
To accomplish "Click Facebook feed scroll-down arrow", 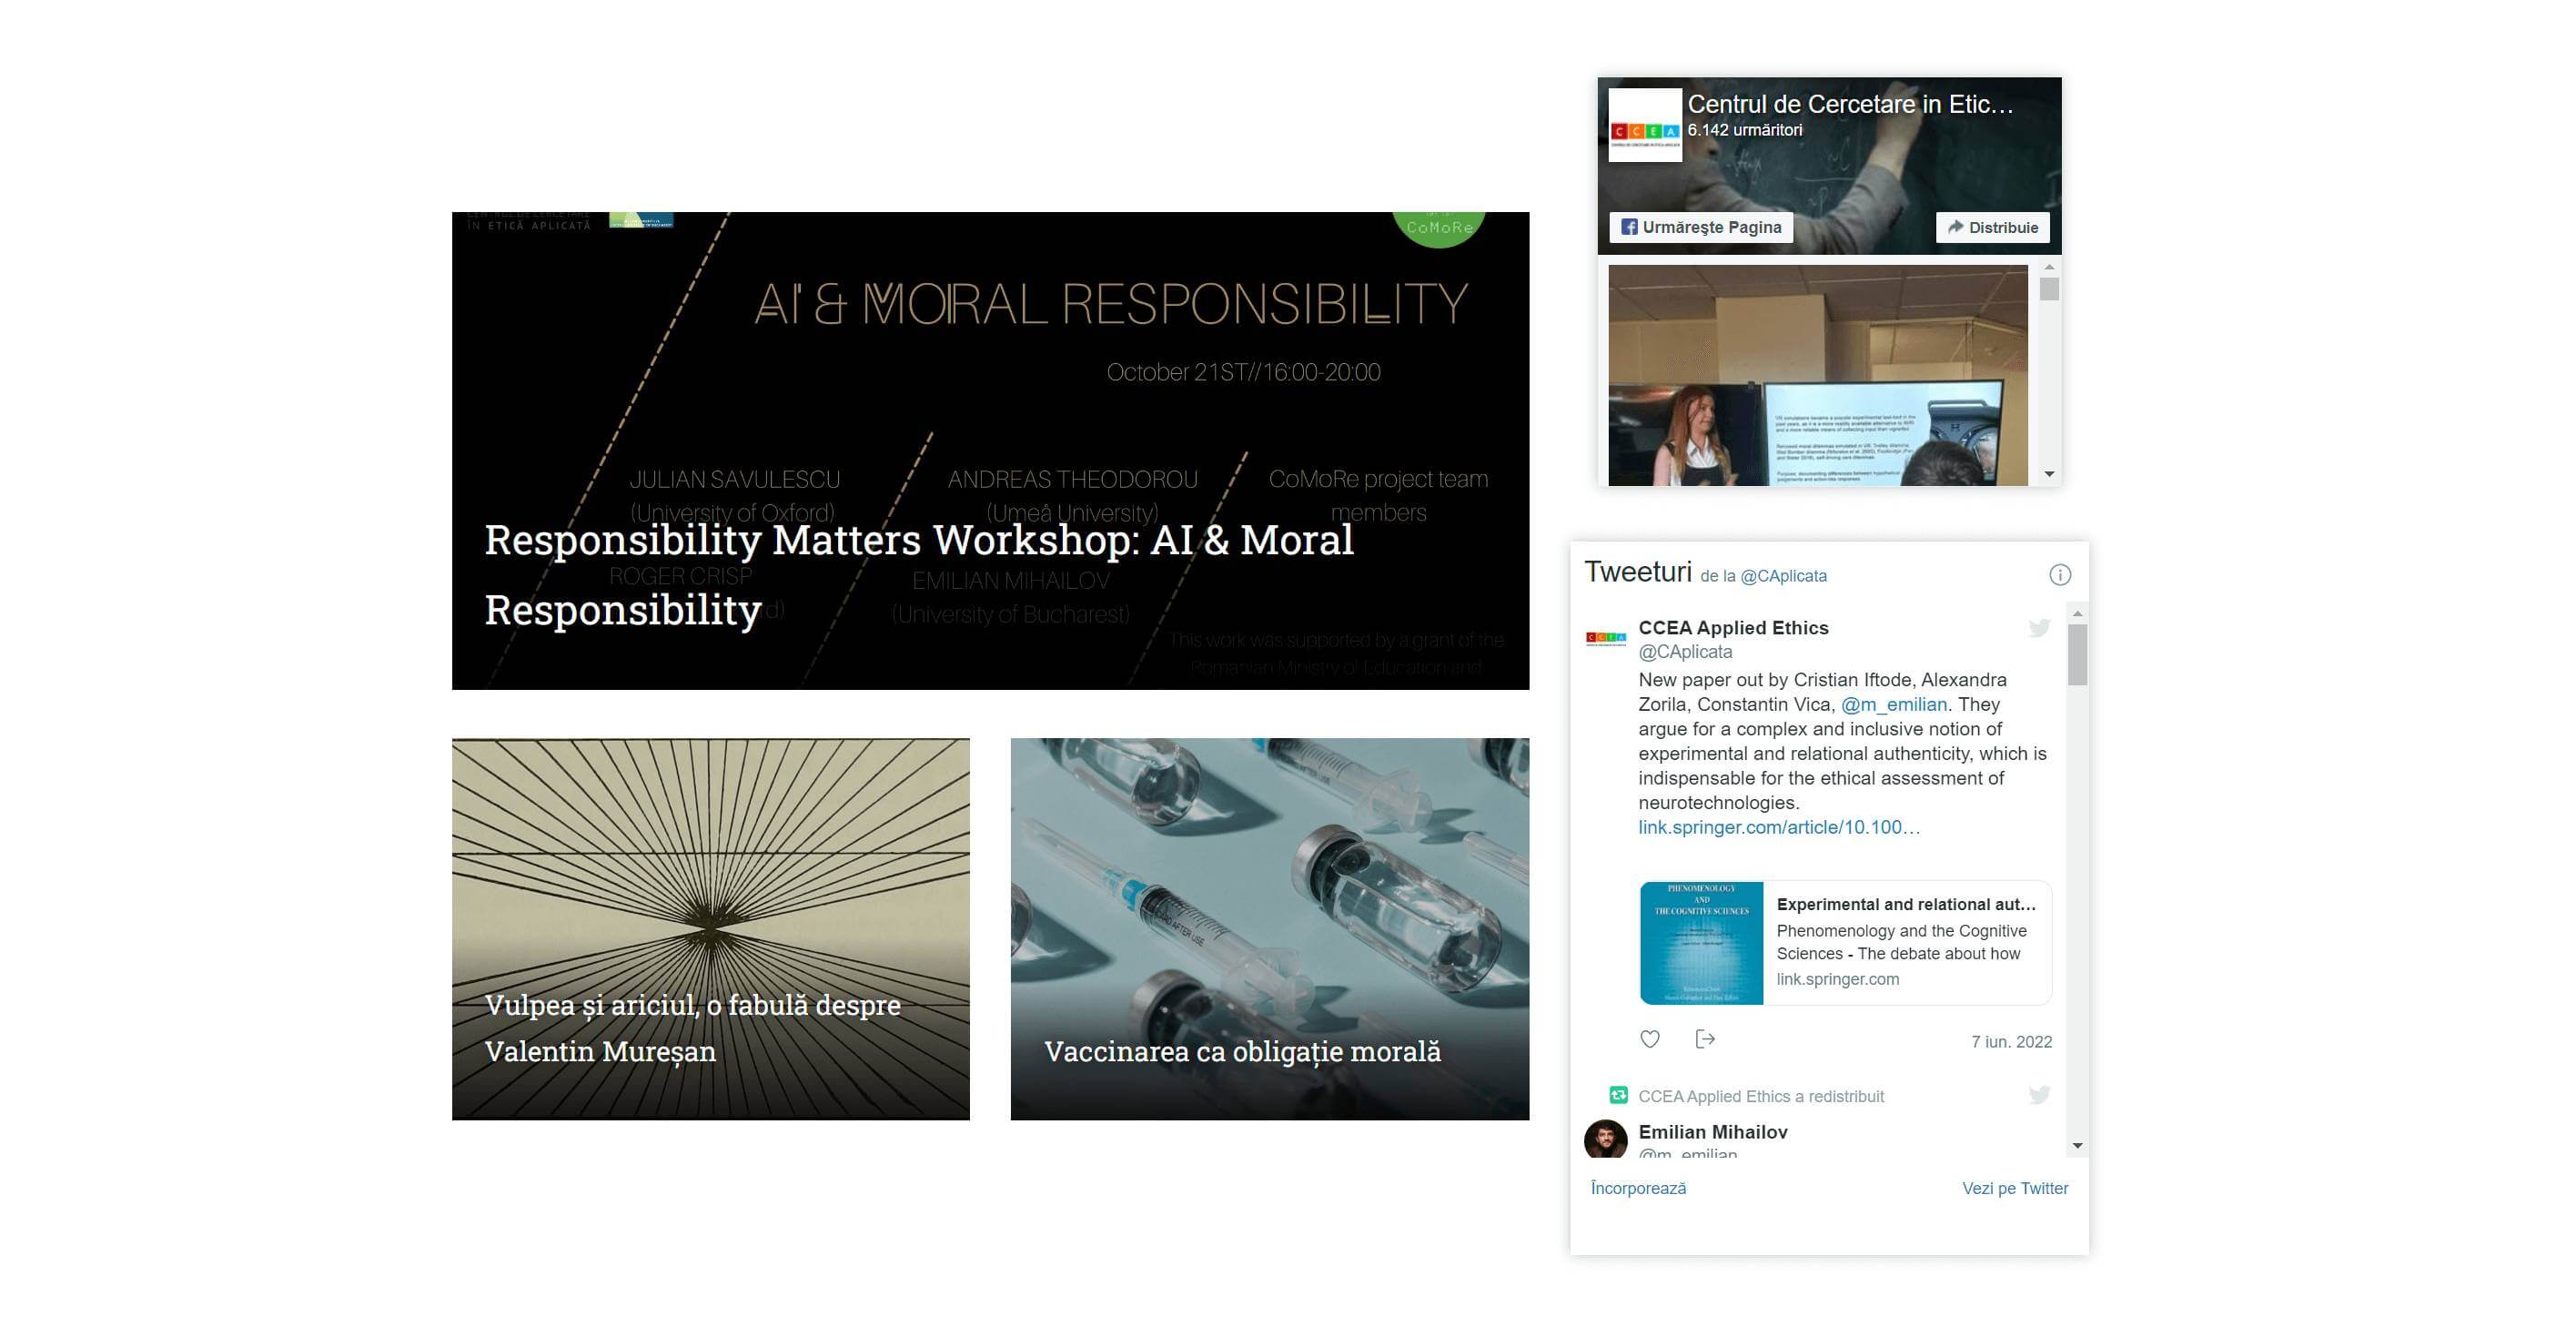I will 2049,474.
